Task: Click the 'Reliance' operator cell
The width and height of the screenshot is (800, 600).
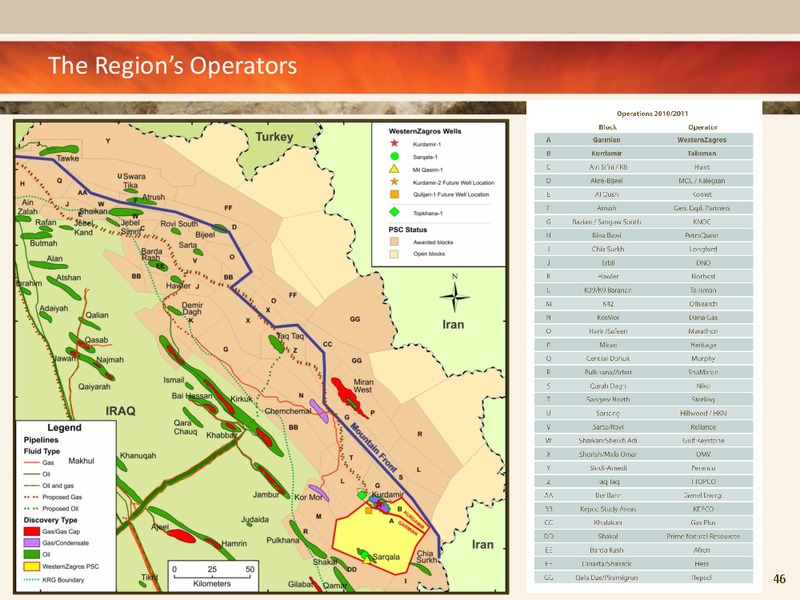Action: coord(702,427)
